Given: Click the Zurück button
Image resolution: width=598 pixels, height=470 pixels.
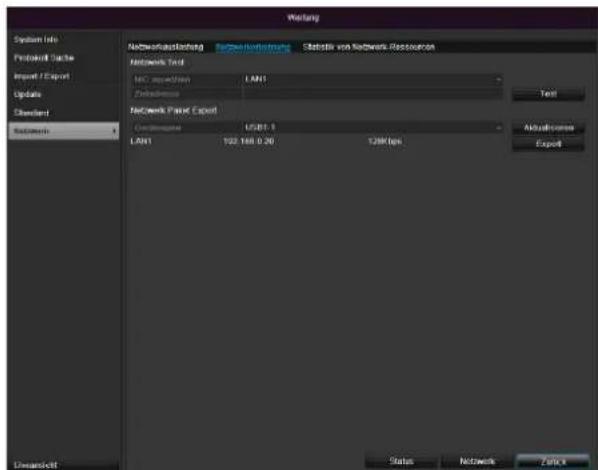Looking at the screenshot, I should coord(553,462).
